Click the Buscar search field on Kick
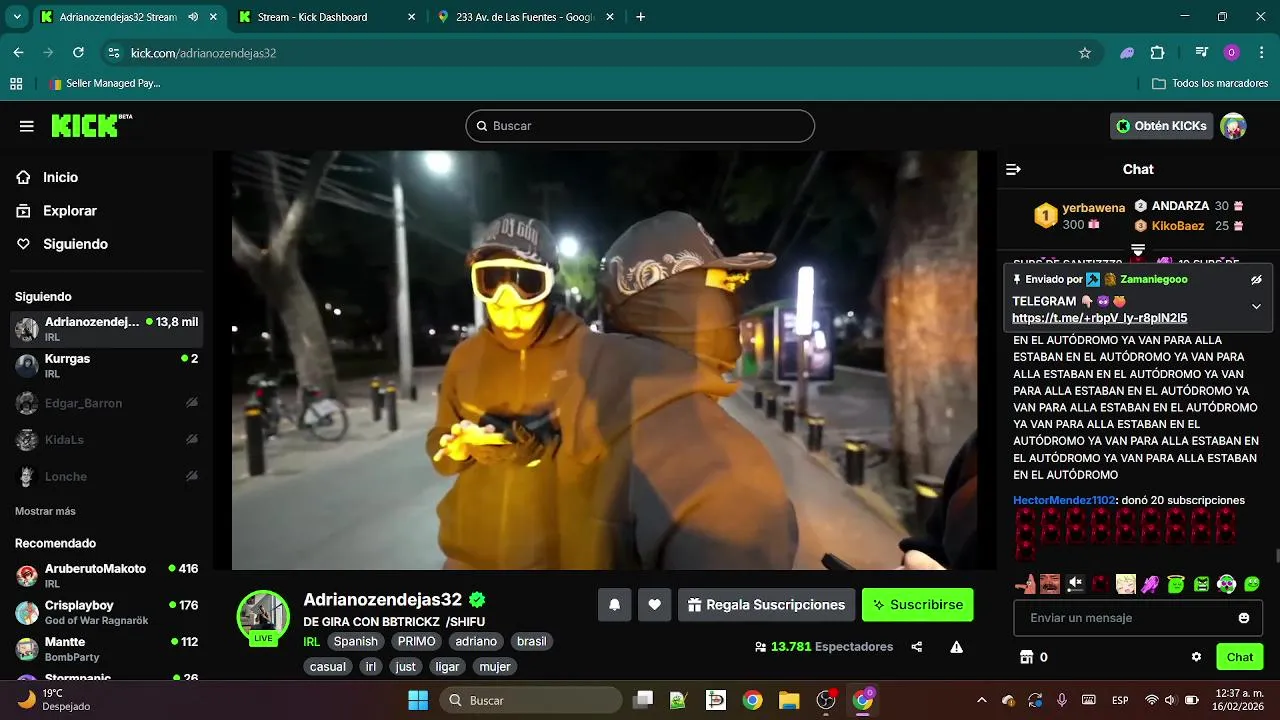The height and width of the screenshot is (720, 1280). (640, 126)
